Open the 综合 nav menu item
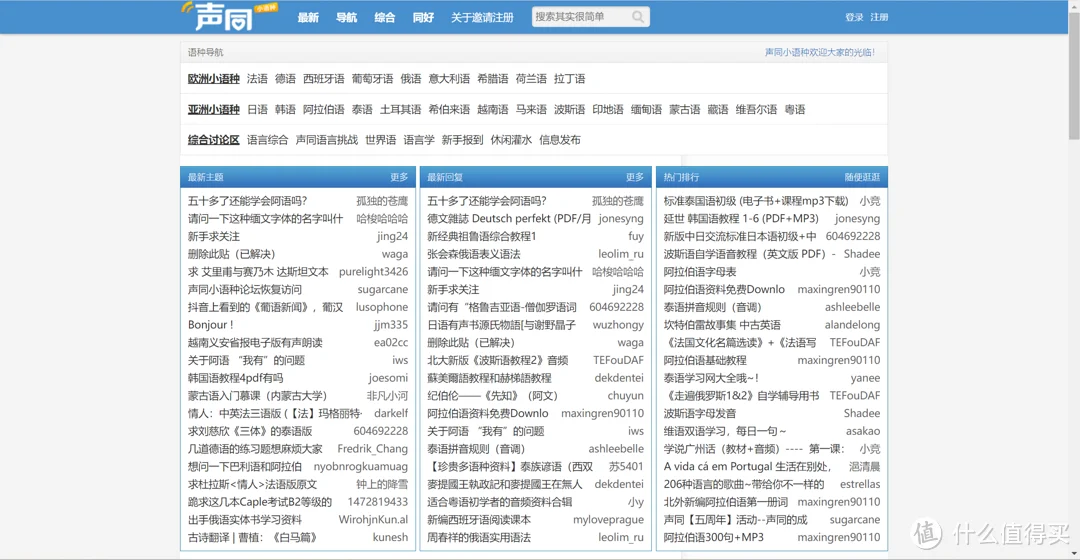This screenshot has width=1080, height=560. click(x=385, y=17)
